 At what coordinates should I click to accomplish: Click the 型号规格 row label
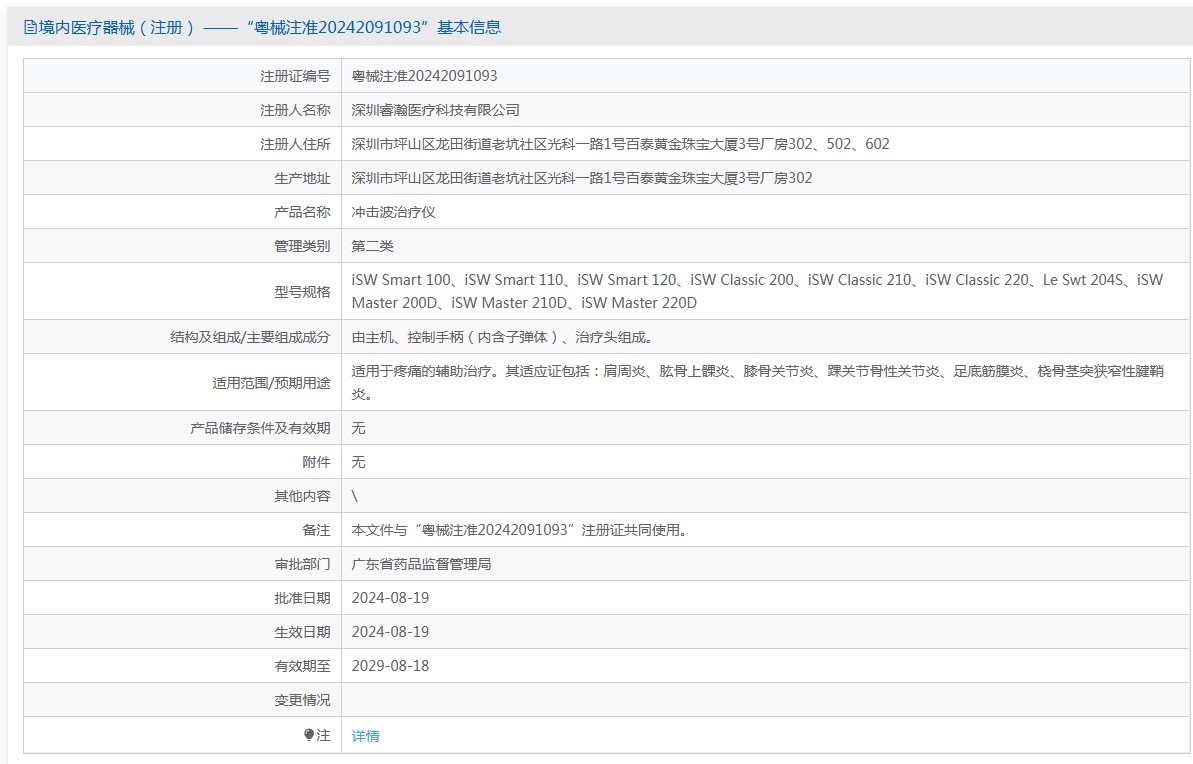[302, 292]
